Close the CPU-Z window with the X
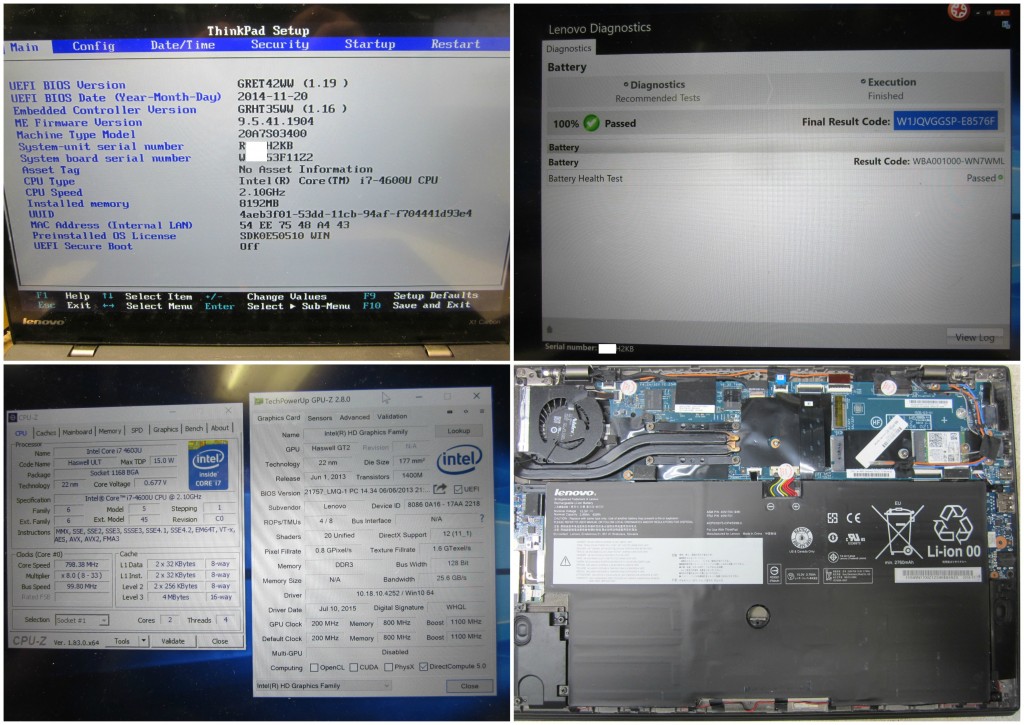Viewport: 1024px width, 725px height. tap(229, 410)
